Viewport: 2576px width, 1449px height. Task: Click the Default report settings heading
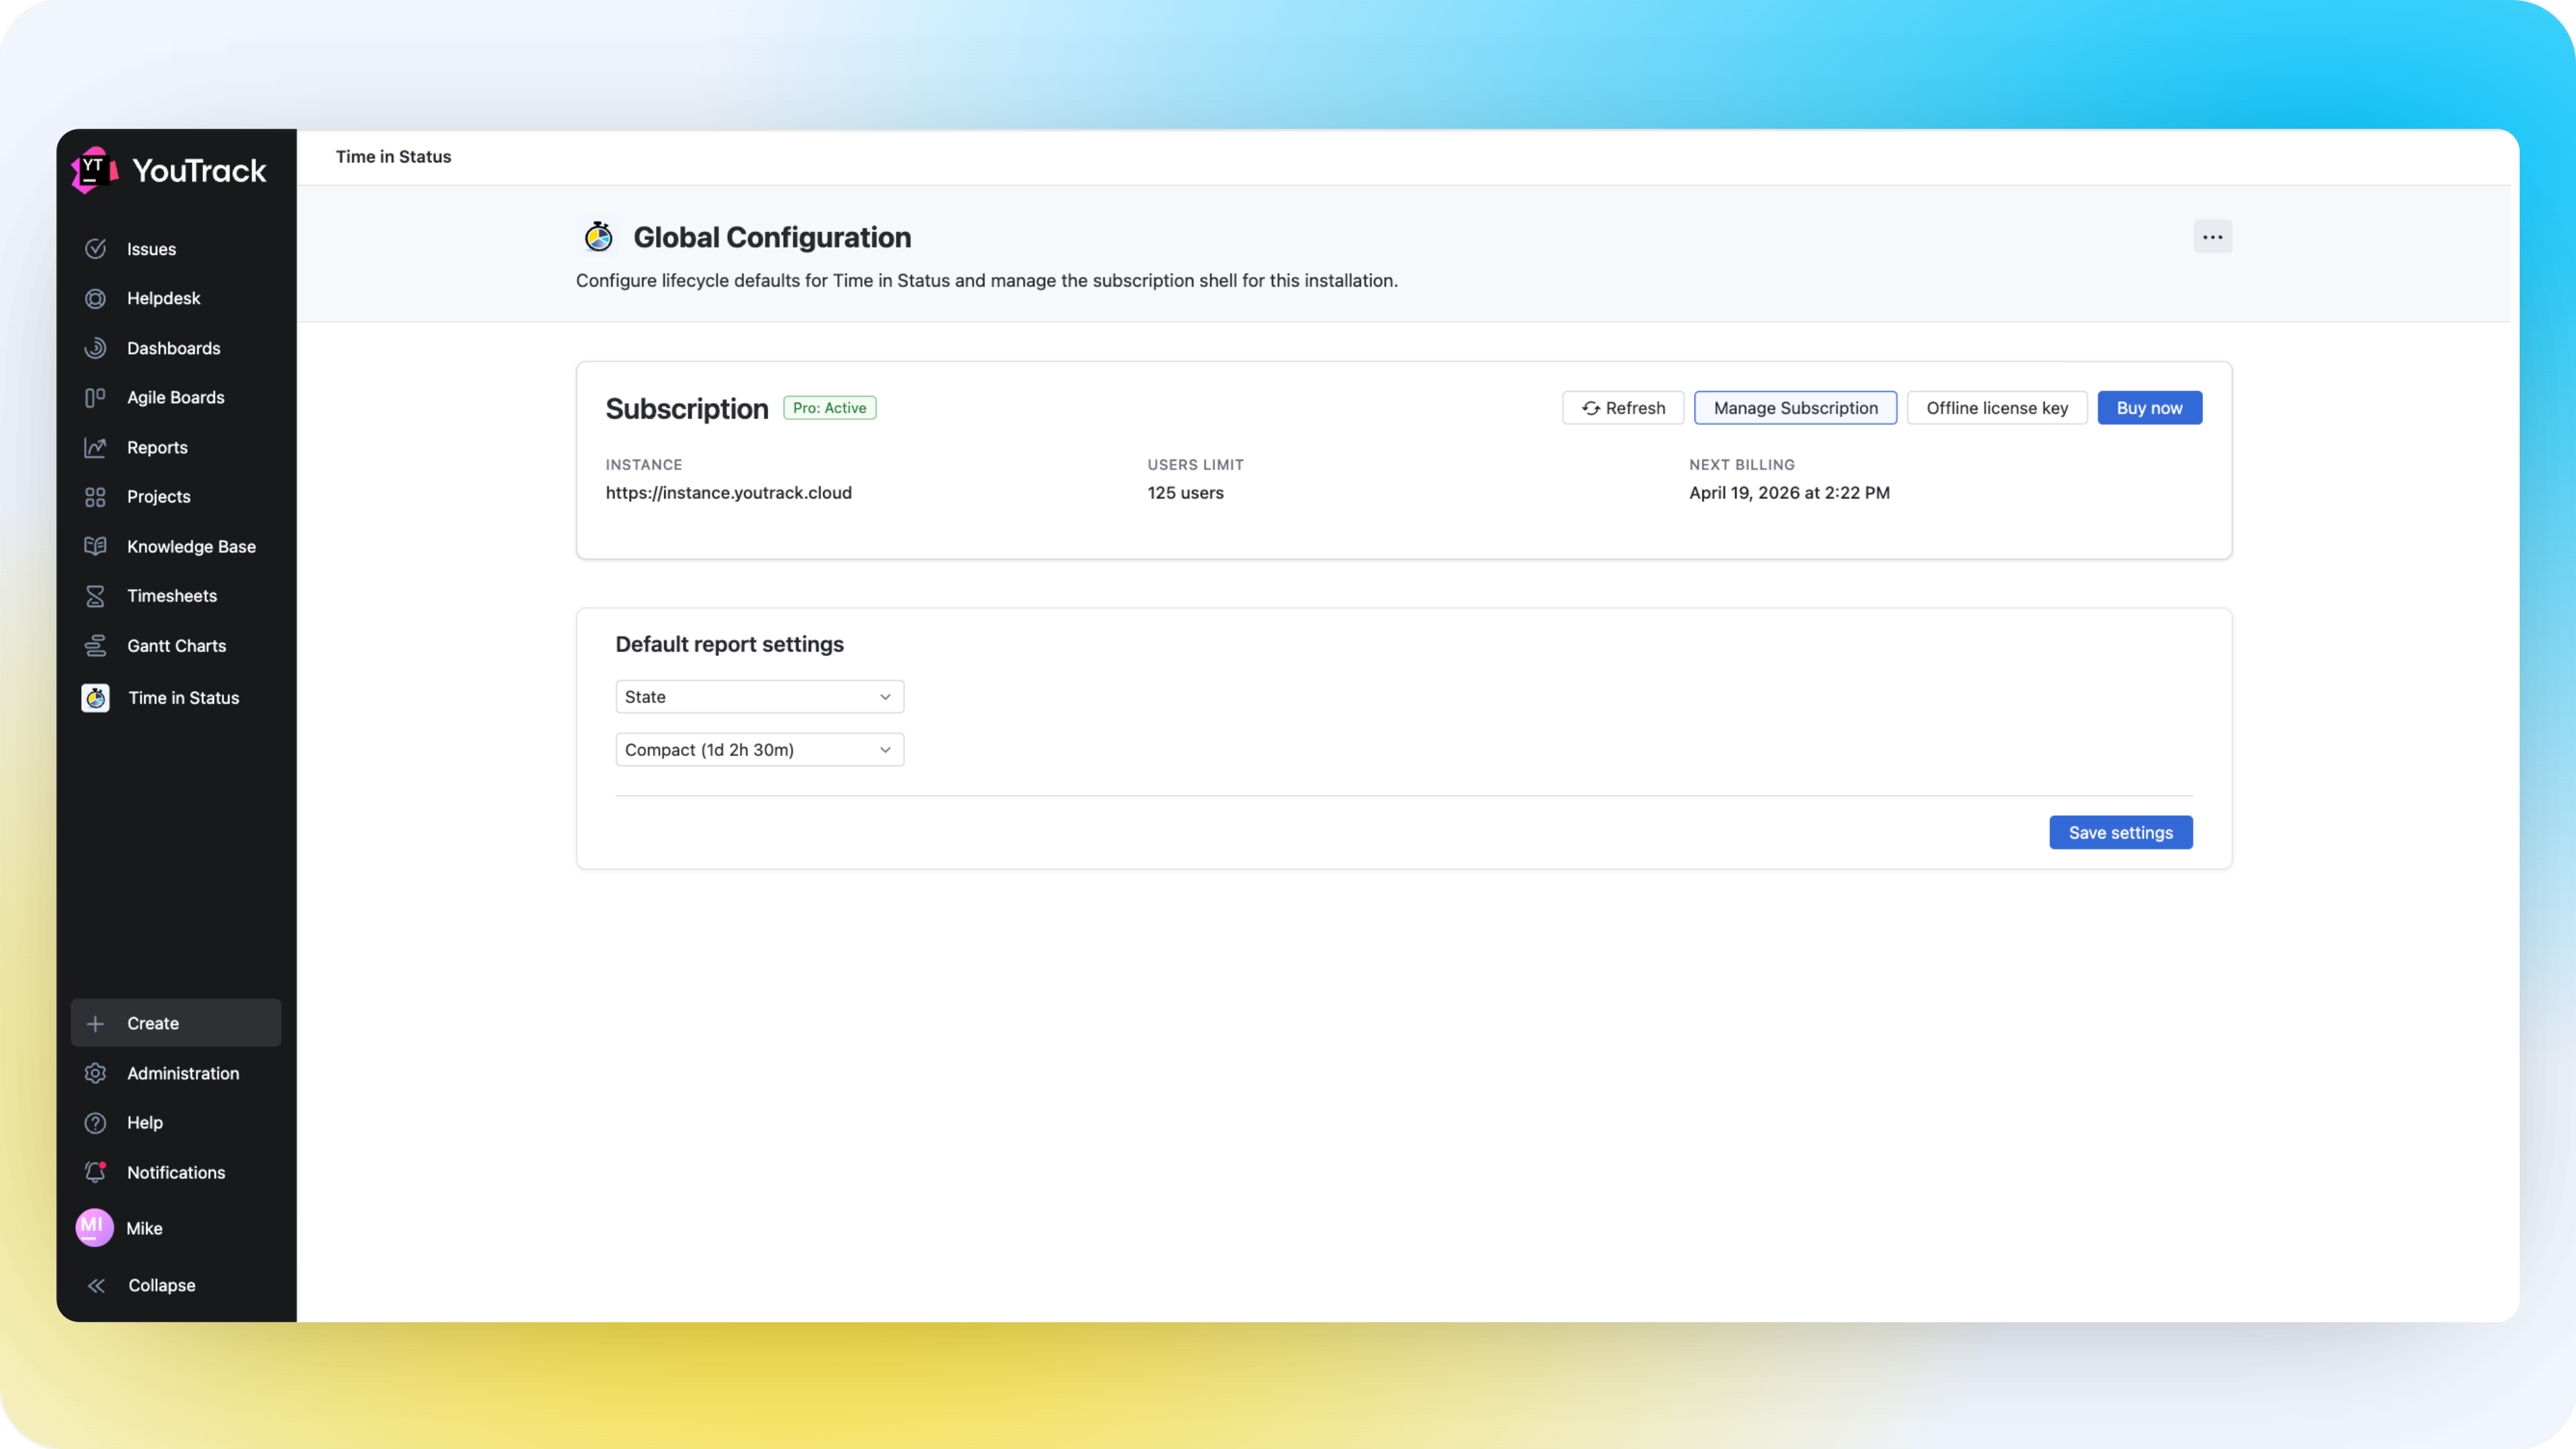tap(729, 644)
